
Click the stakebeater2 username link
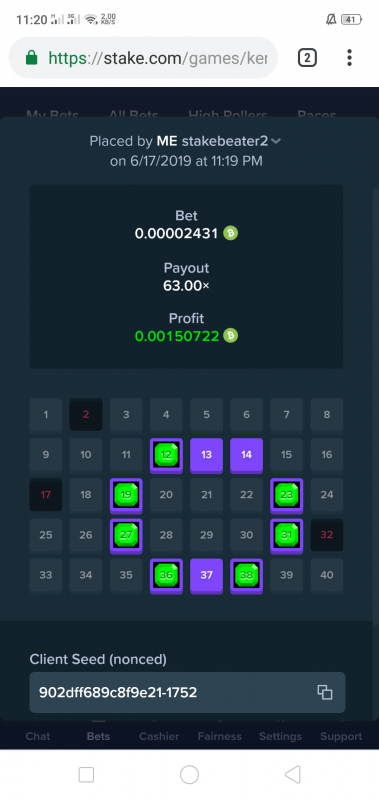[x=224, y=141]
